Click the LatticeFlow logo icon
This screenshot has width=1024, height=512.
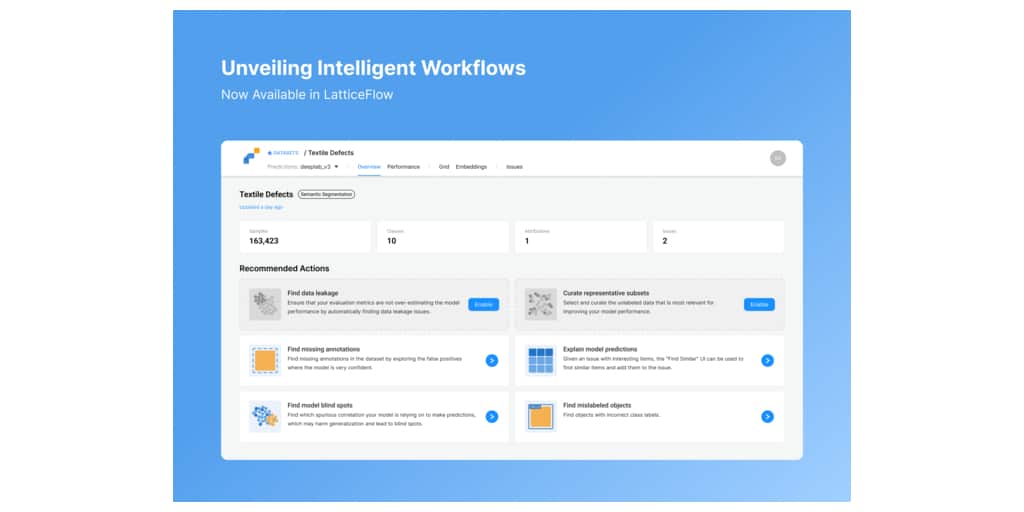[251, 157]
